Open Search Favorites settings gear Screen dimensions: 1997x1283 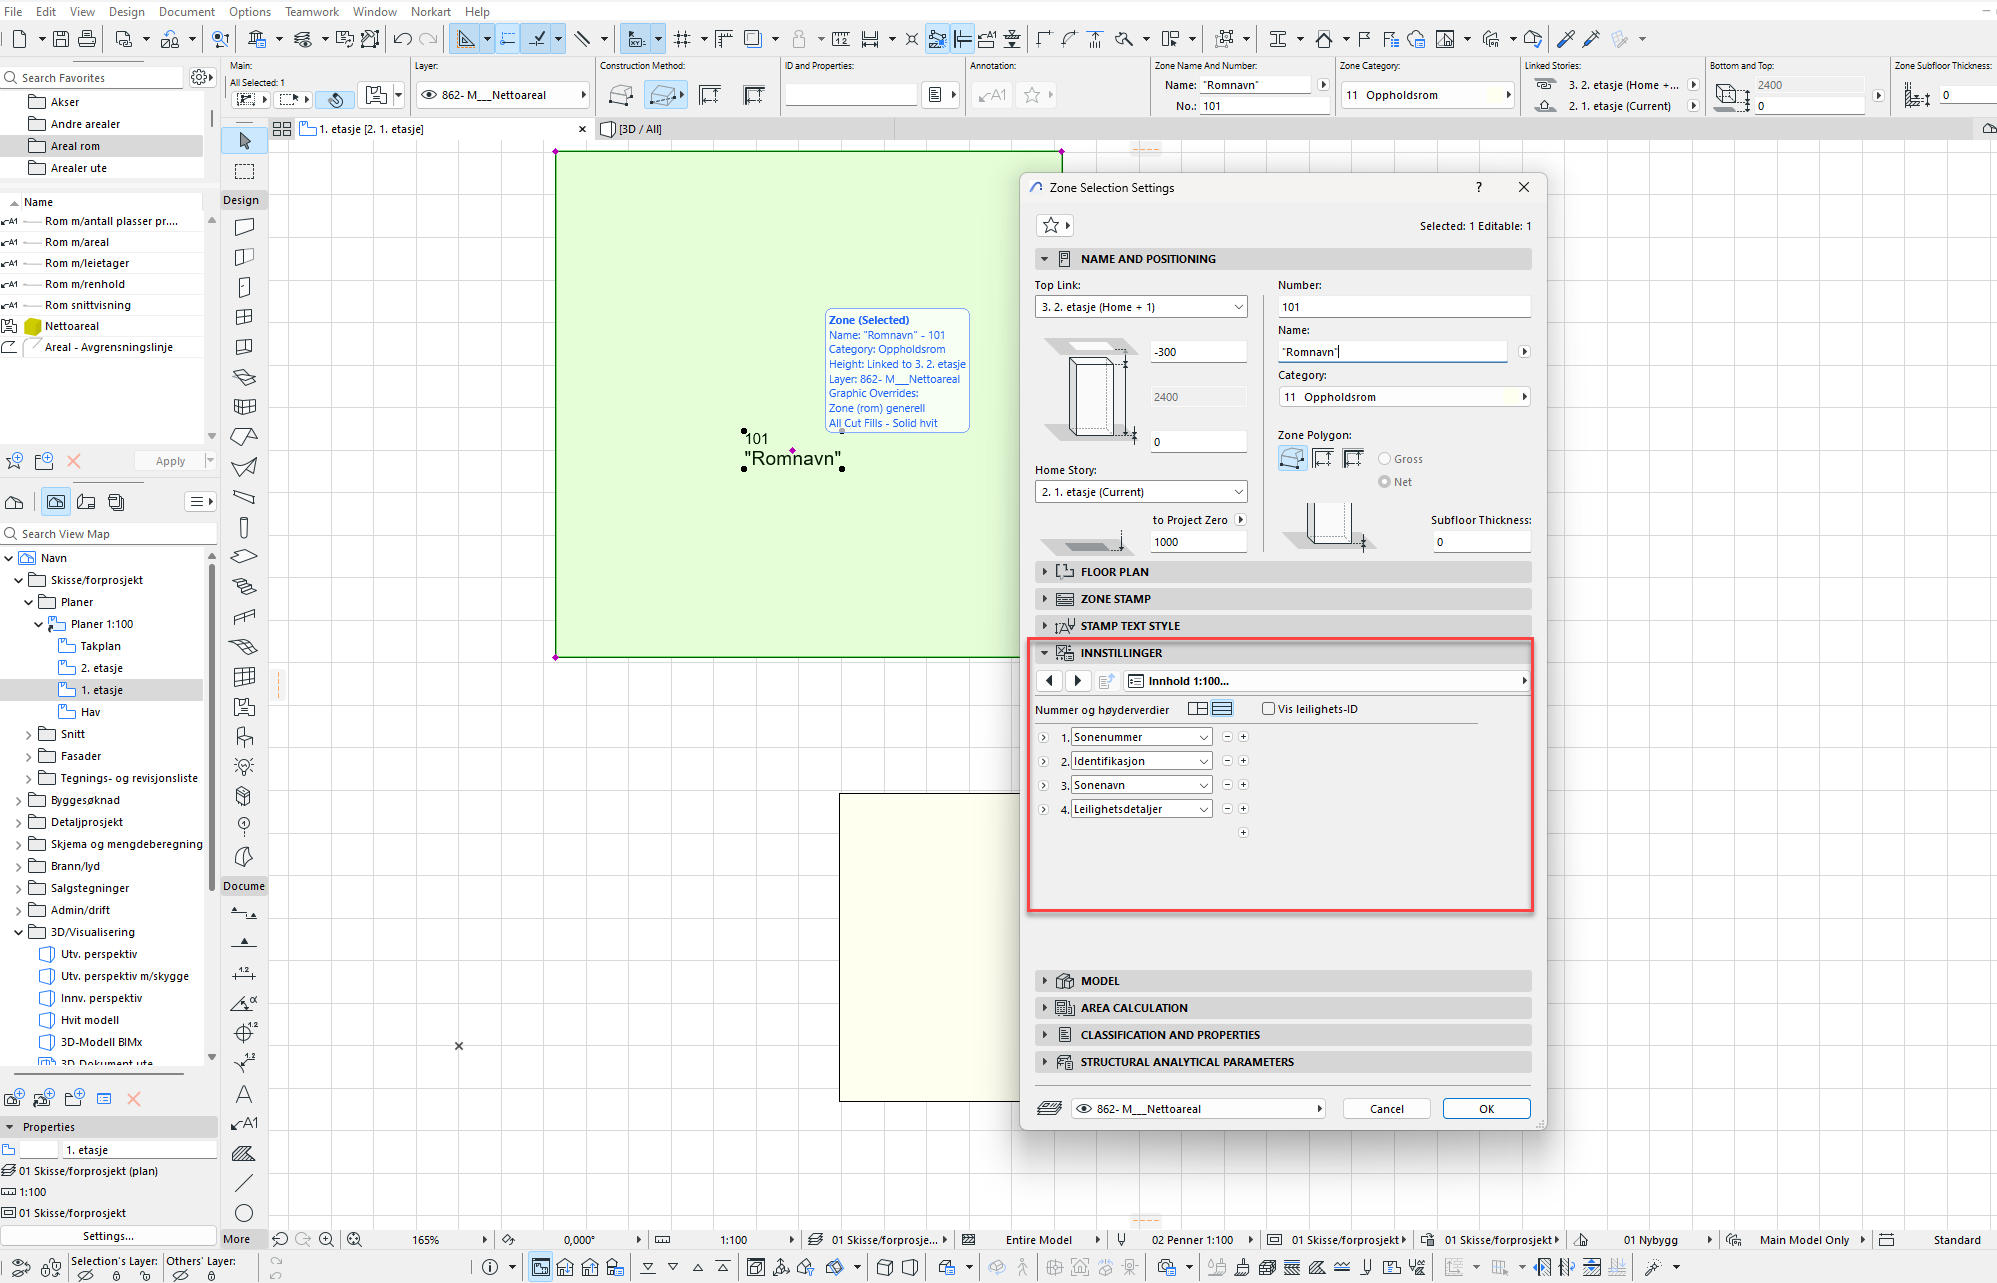(199, 78)
